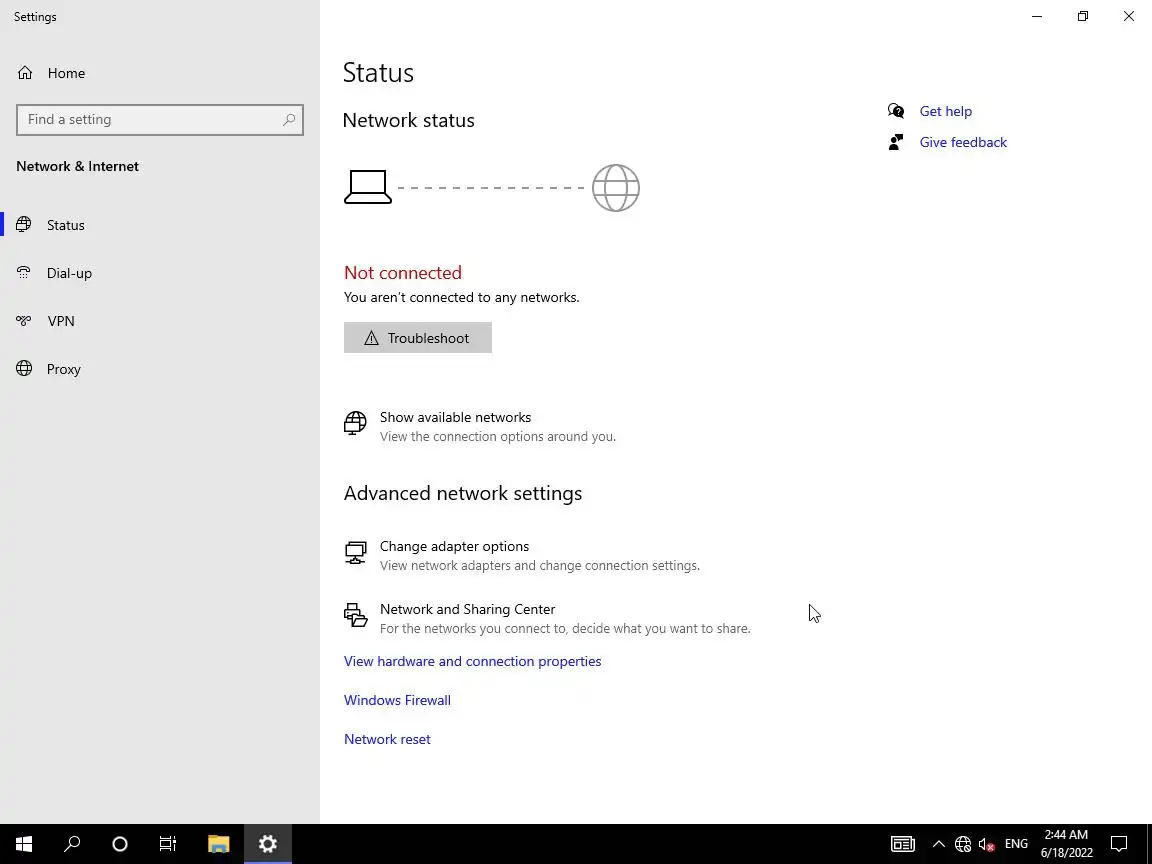
Task: Select the Status globe icon in sidebar
Action: click(x=24, y=225)
